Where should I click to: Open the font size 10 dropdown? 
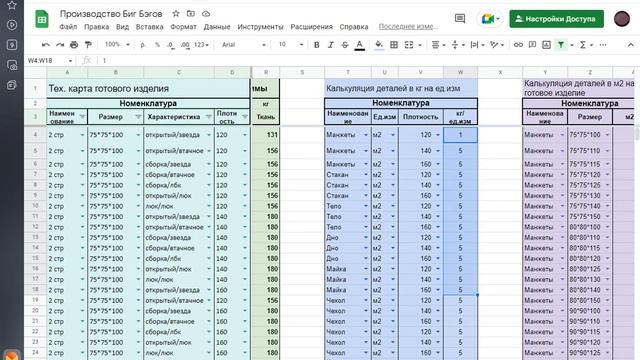point(291,44)
